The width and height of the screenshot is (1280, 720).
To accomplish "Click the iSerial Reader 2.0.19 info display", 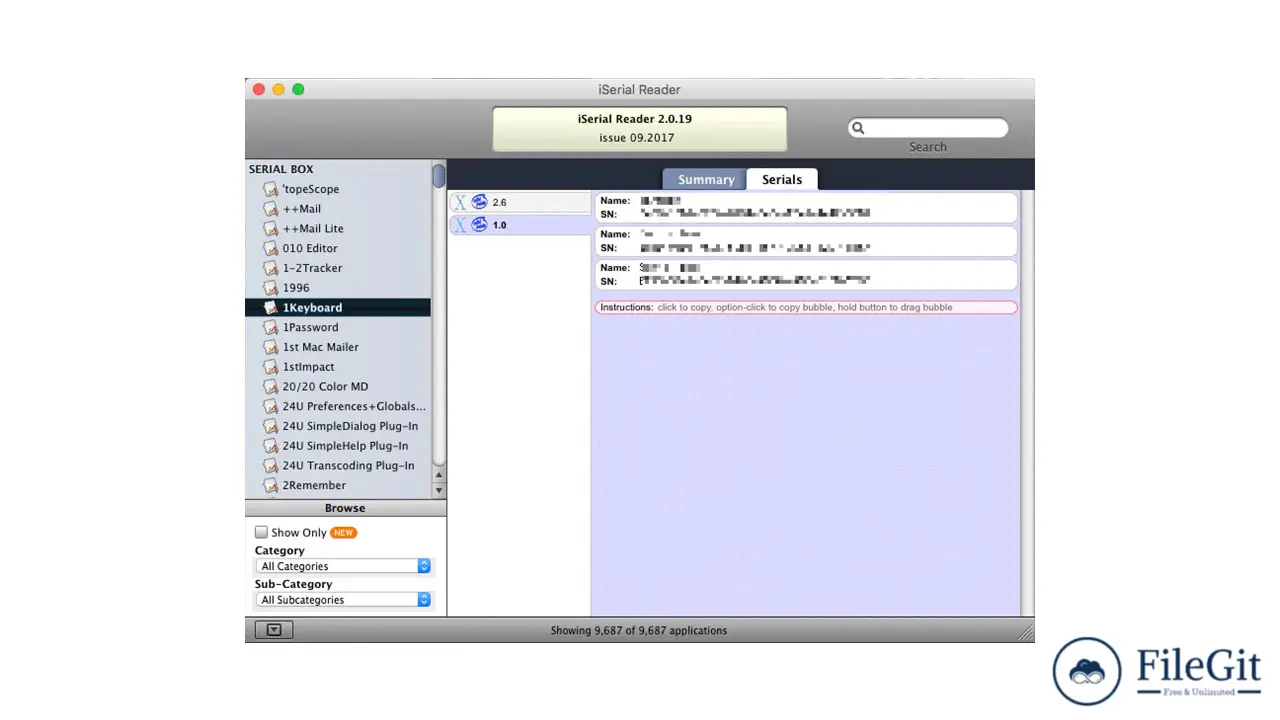I will (640, 128).
